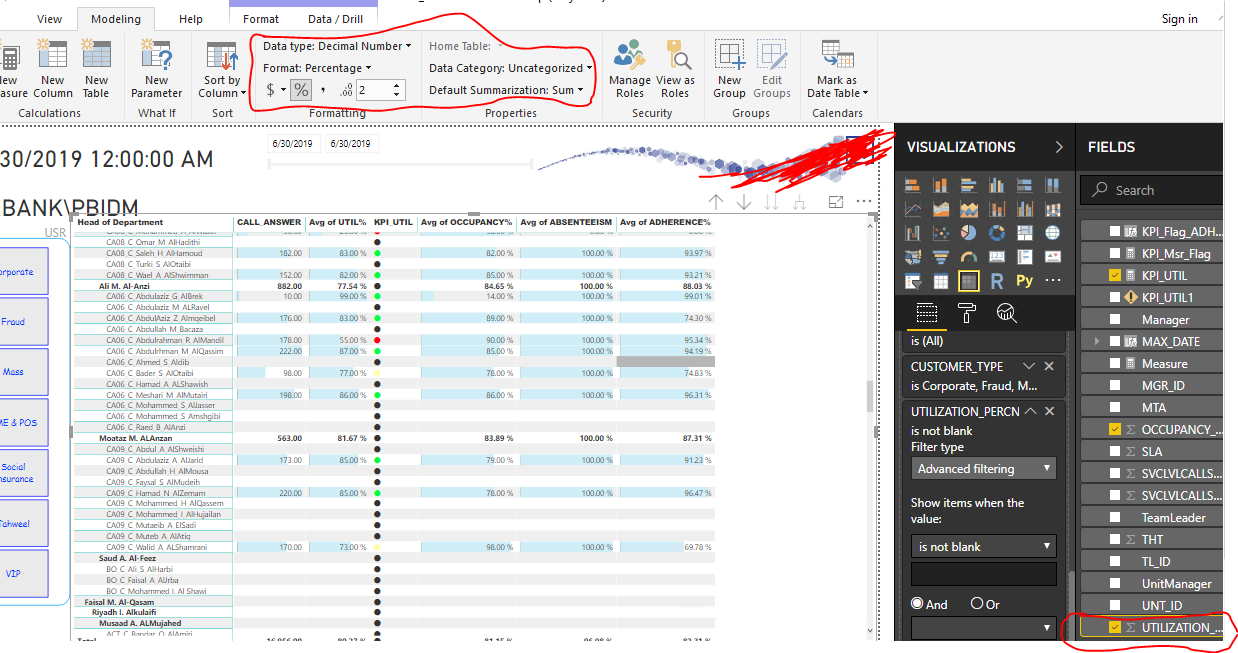Select the Scatter chart visual
This screenshot has height=653, width=1238.
940,233
